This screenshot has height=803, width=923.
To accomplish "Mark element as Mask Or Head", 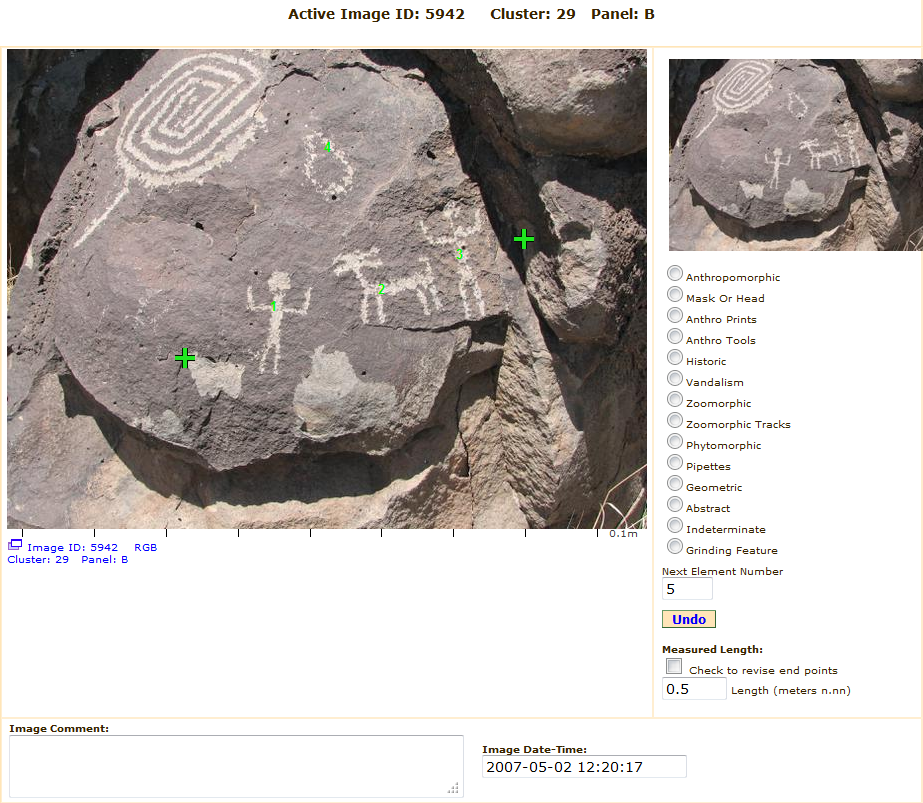I will pos(676,295).
